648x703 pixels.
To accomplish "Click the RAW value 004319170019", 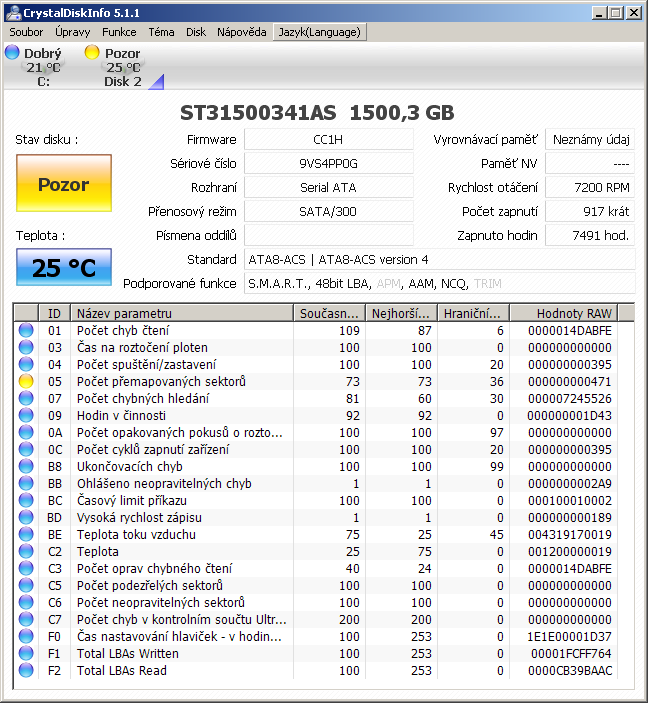I will (x=570, y=534).
